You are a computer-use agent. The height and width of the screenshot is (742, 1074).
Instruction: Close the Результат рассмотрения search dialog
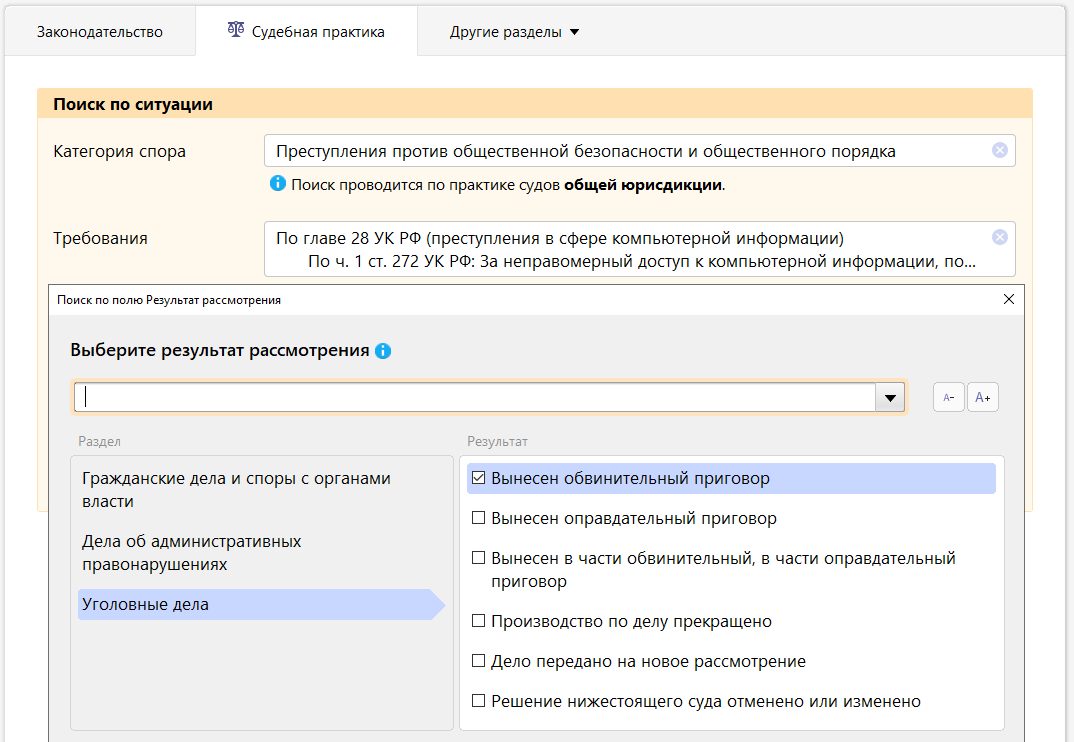[x=1008, y=299]
